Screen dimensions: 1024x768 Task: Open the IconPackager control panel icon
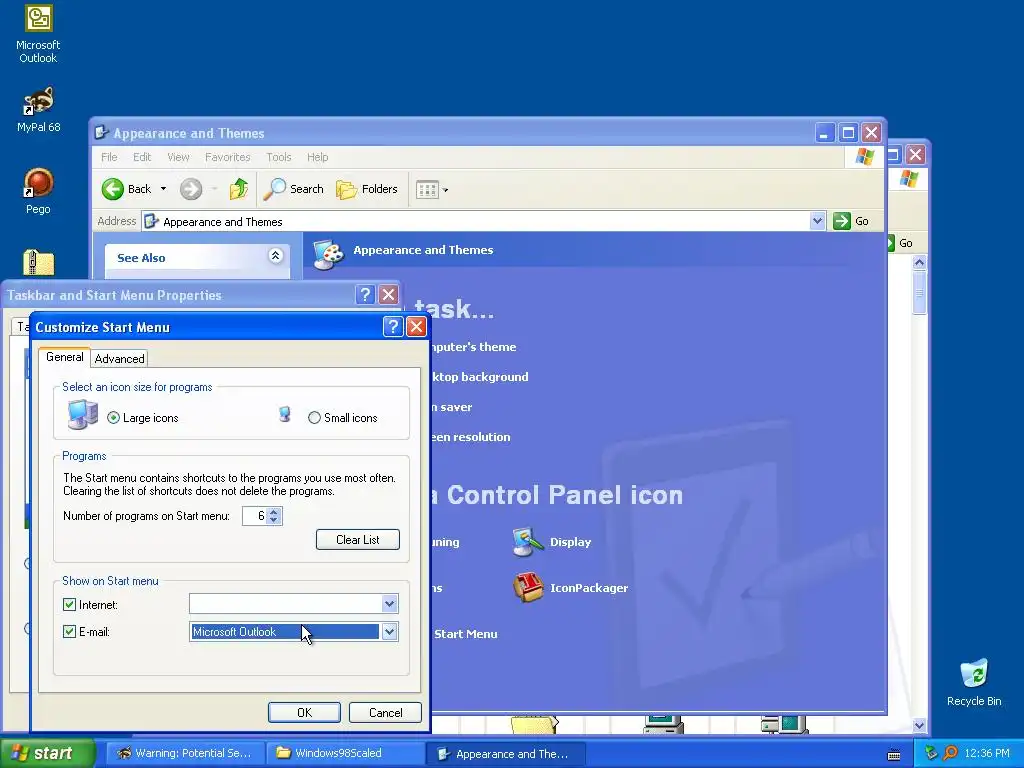point(528,587)
